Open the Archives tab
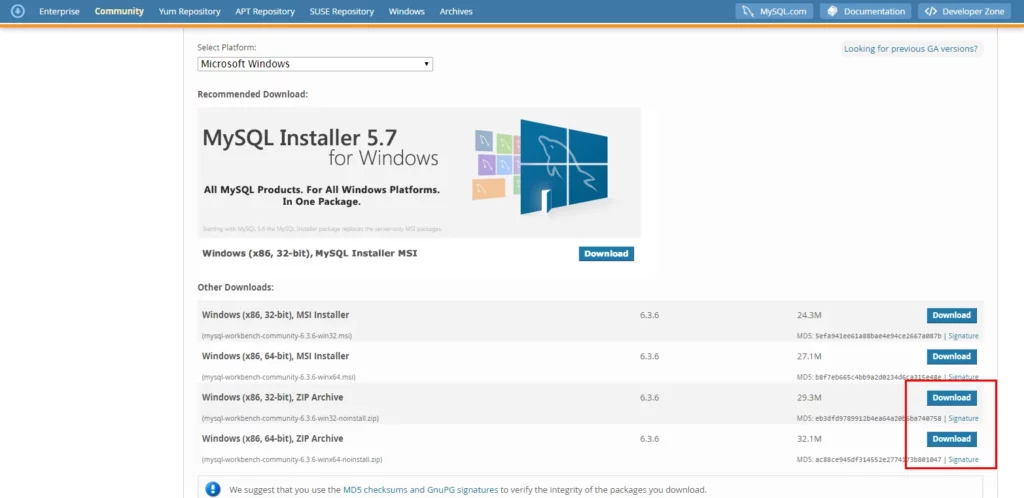This screenshot has height=498, width=1024. pyautogui.click(x=456, y=12)
